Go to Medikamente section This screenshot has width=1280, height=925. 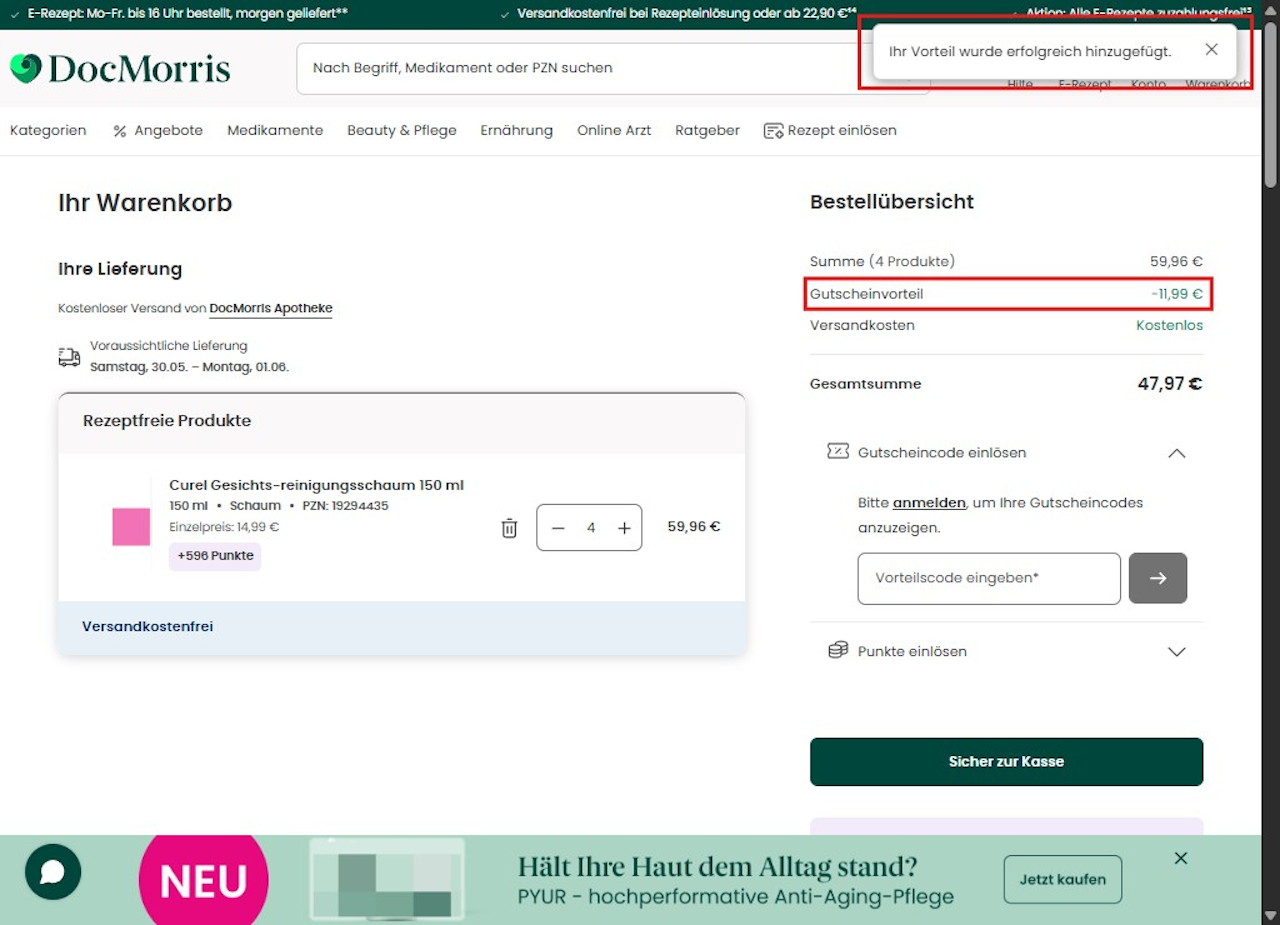[x=275, y=130]
